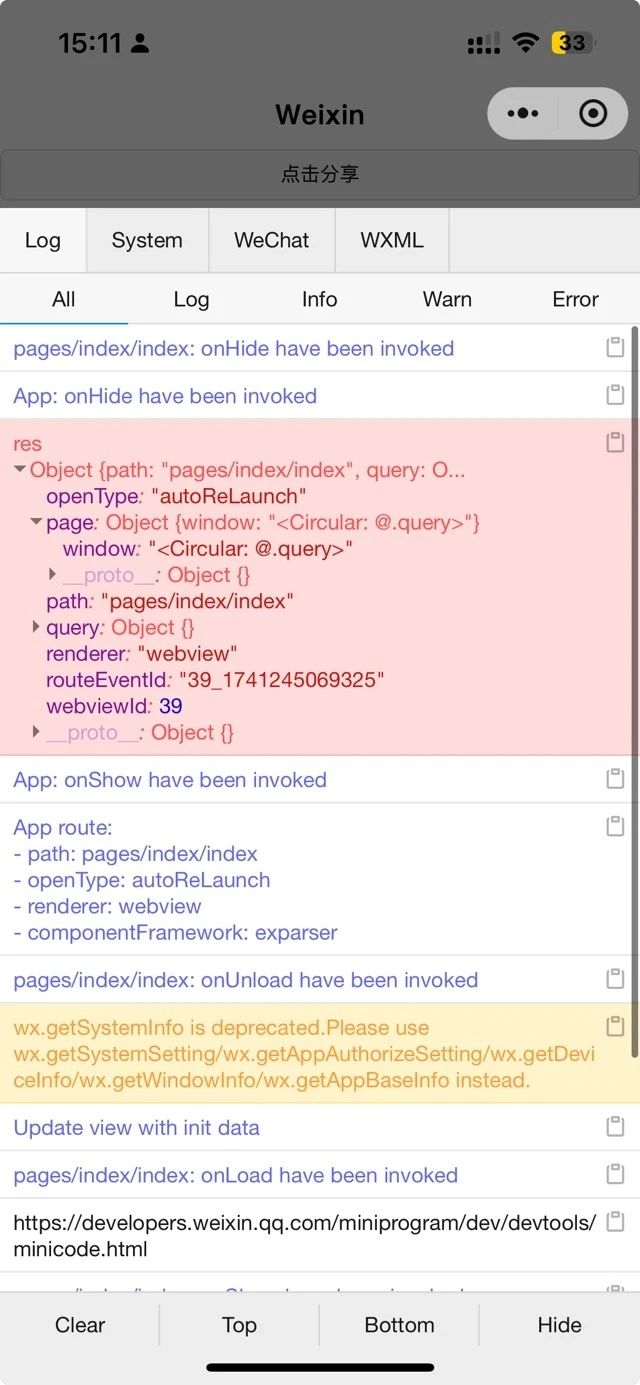This screenshot has width=640, height=1385.
Task: Click 'renderer: "webview"' property
Action: pyautogui.click(x=142, y=653)
